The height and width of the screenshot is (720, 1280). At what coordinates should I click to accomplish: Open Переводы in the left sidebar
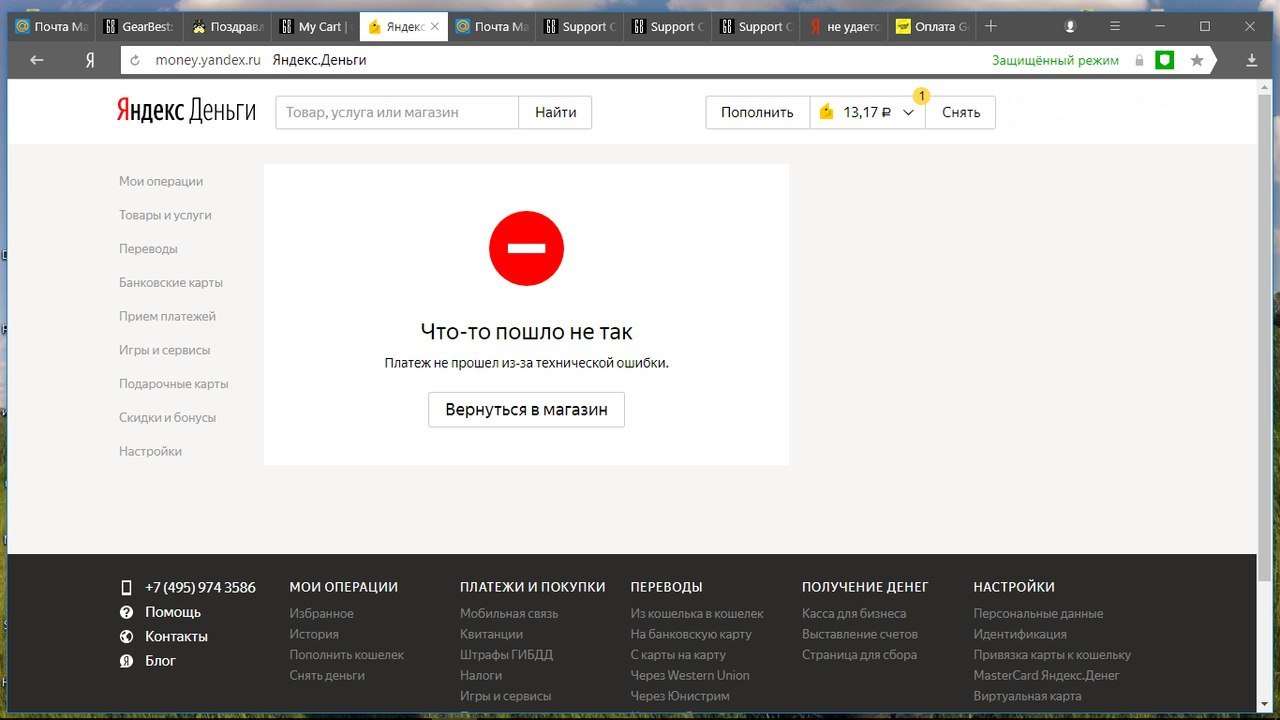(148, 249)
